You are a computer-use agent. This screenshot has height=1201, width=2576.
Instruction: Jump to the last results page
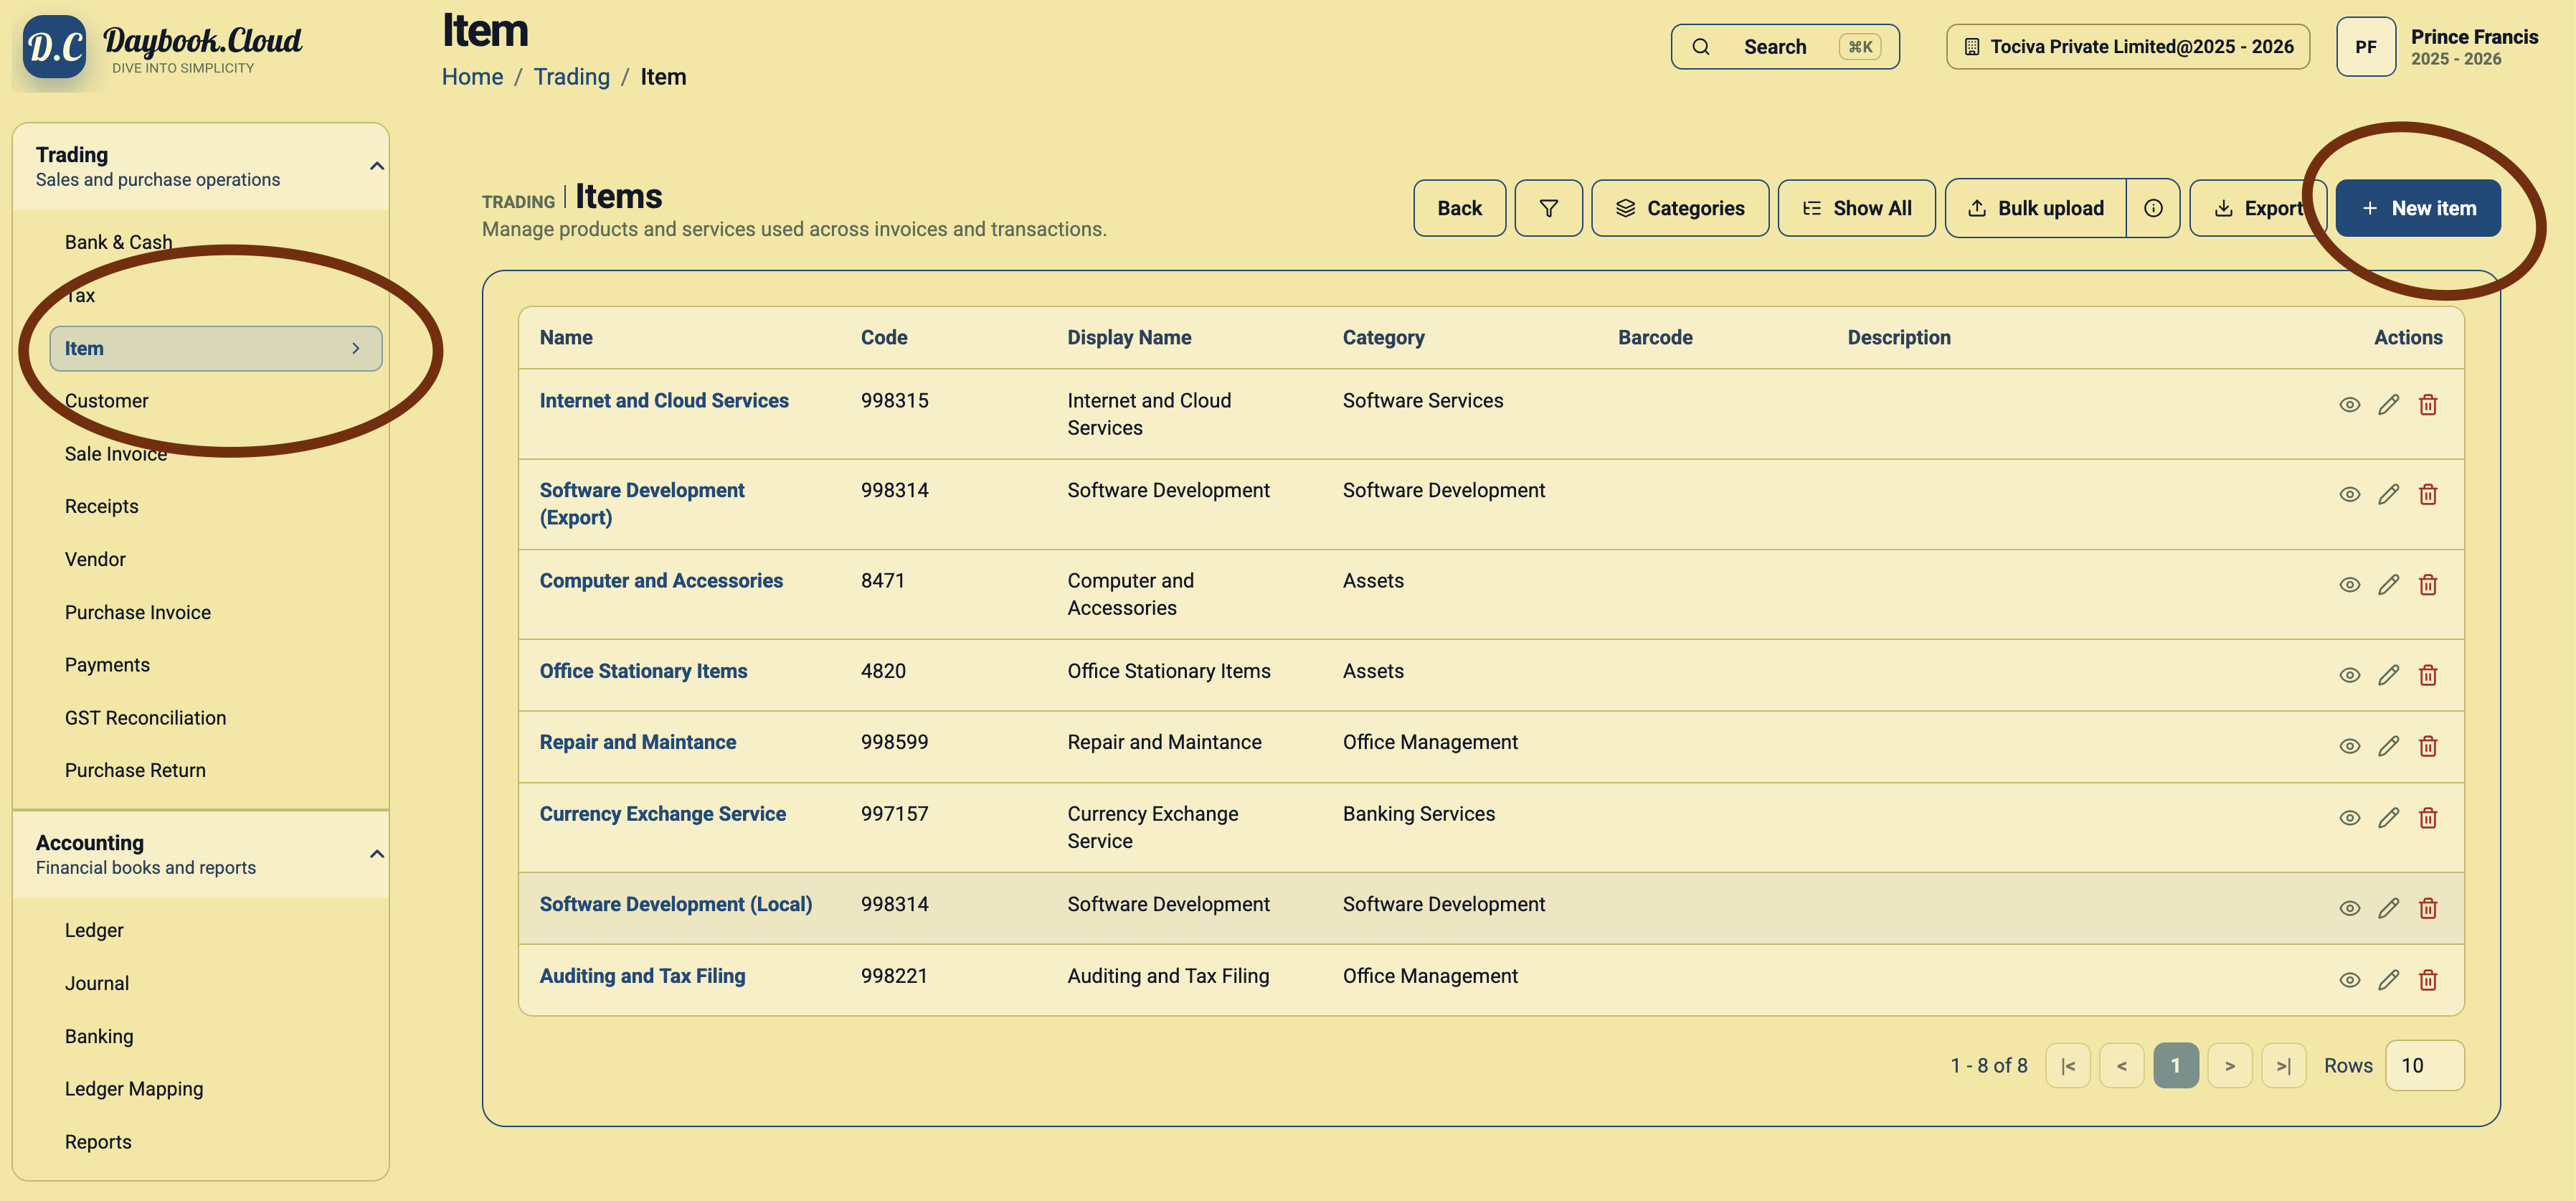pyautogui.click(x=2283, y=1066)
